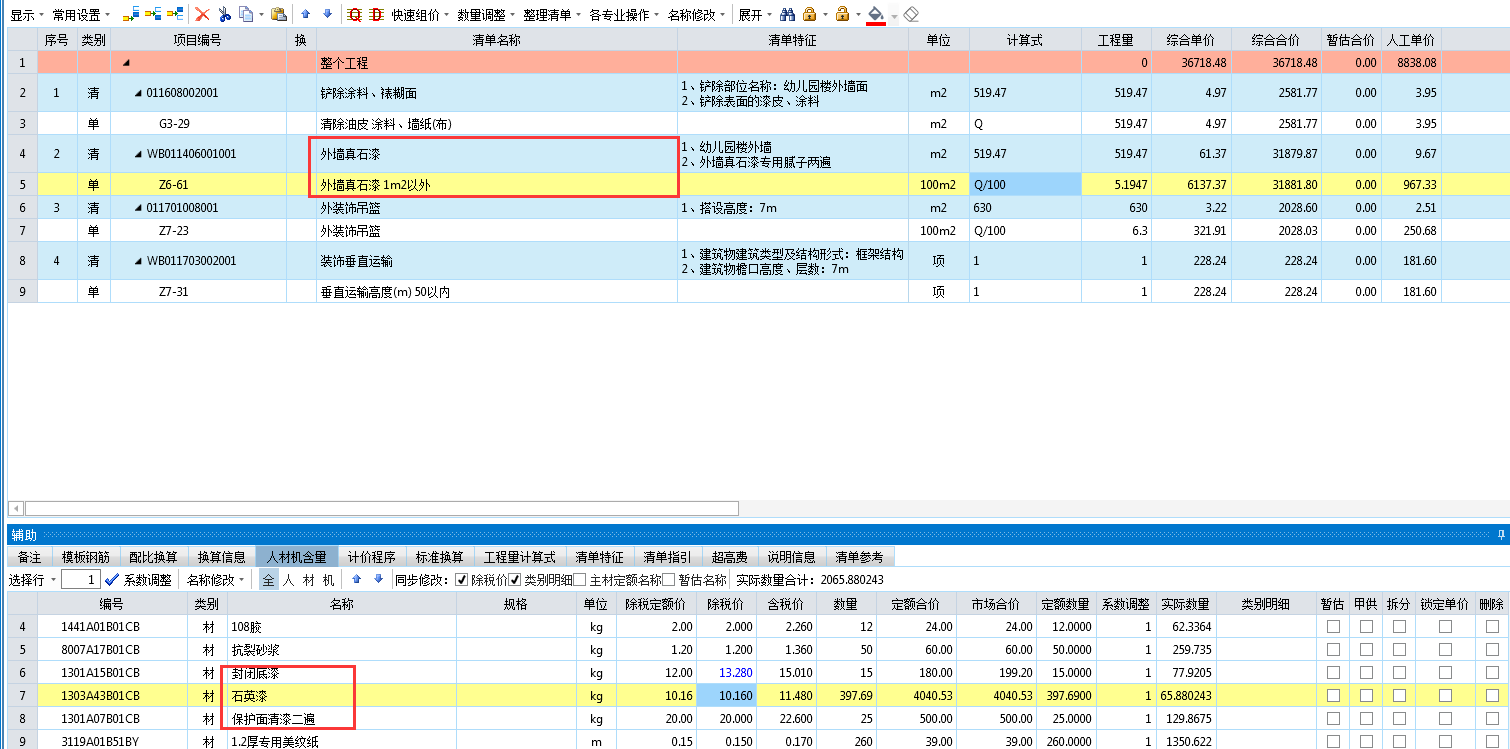The width and height of the screenshot is (1510, 749).
Task: Click the blue checkmark 系数调整 icon
Action: pos(112,579)
